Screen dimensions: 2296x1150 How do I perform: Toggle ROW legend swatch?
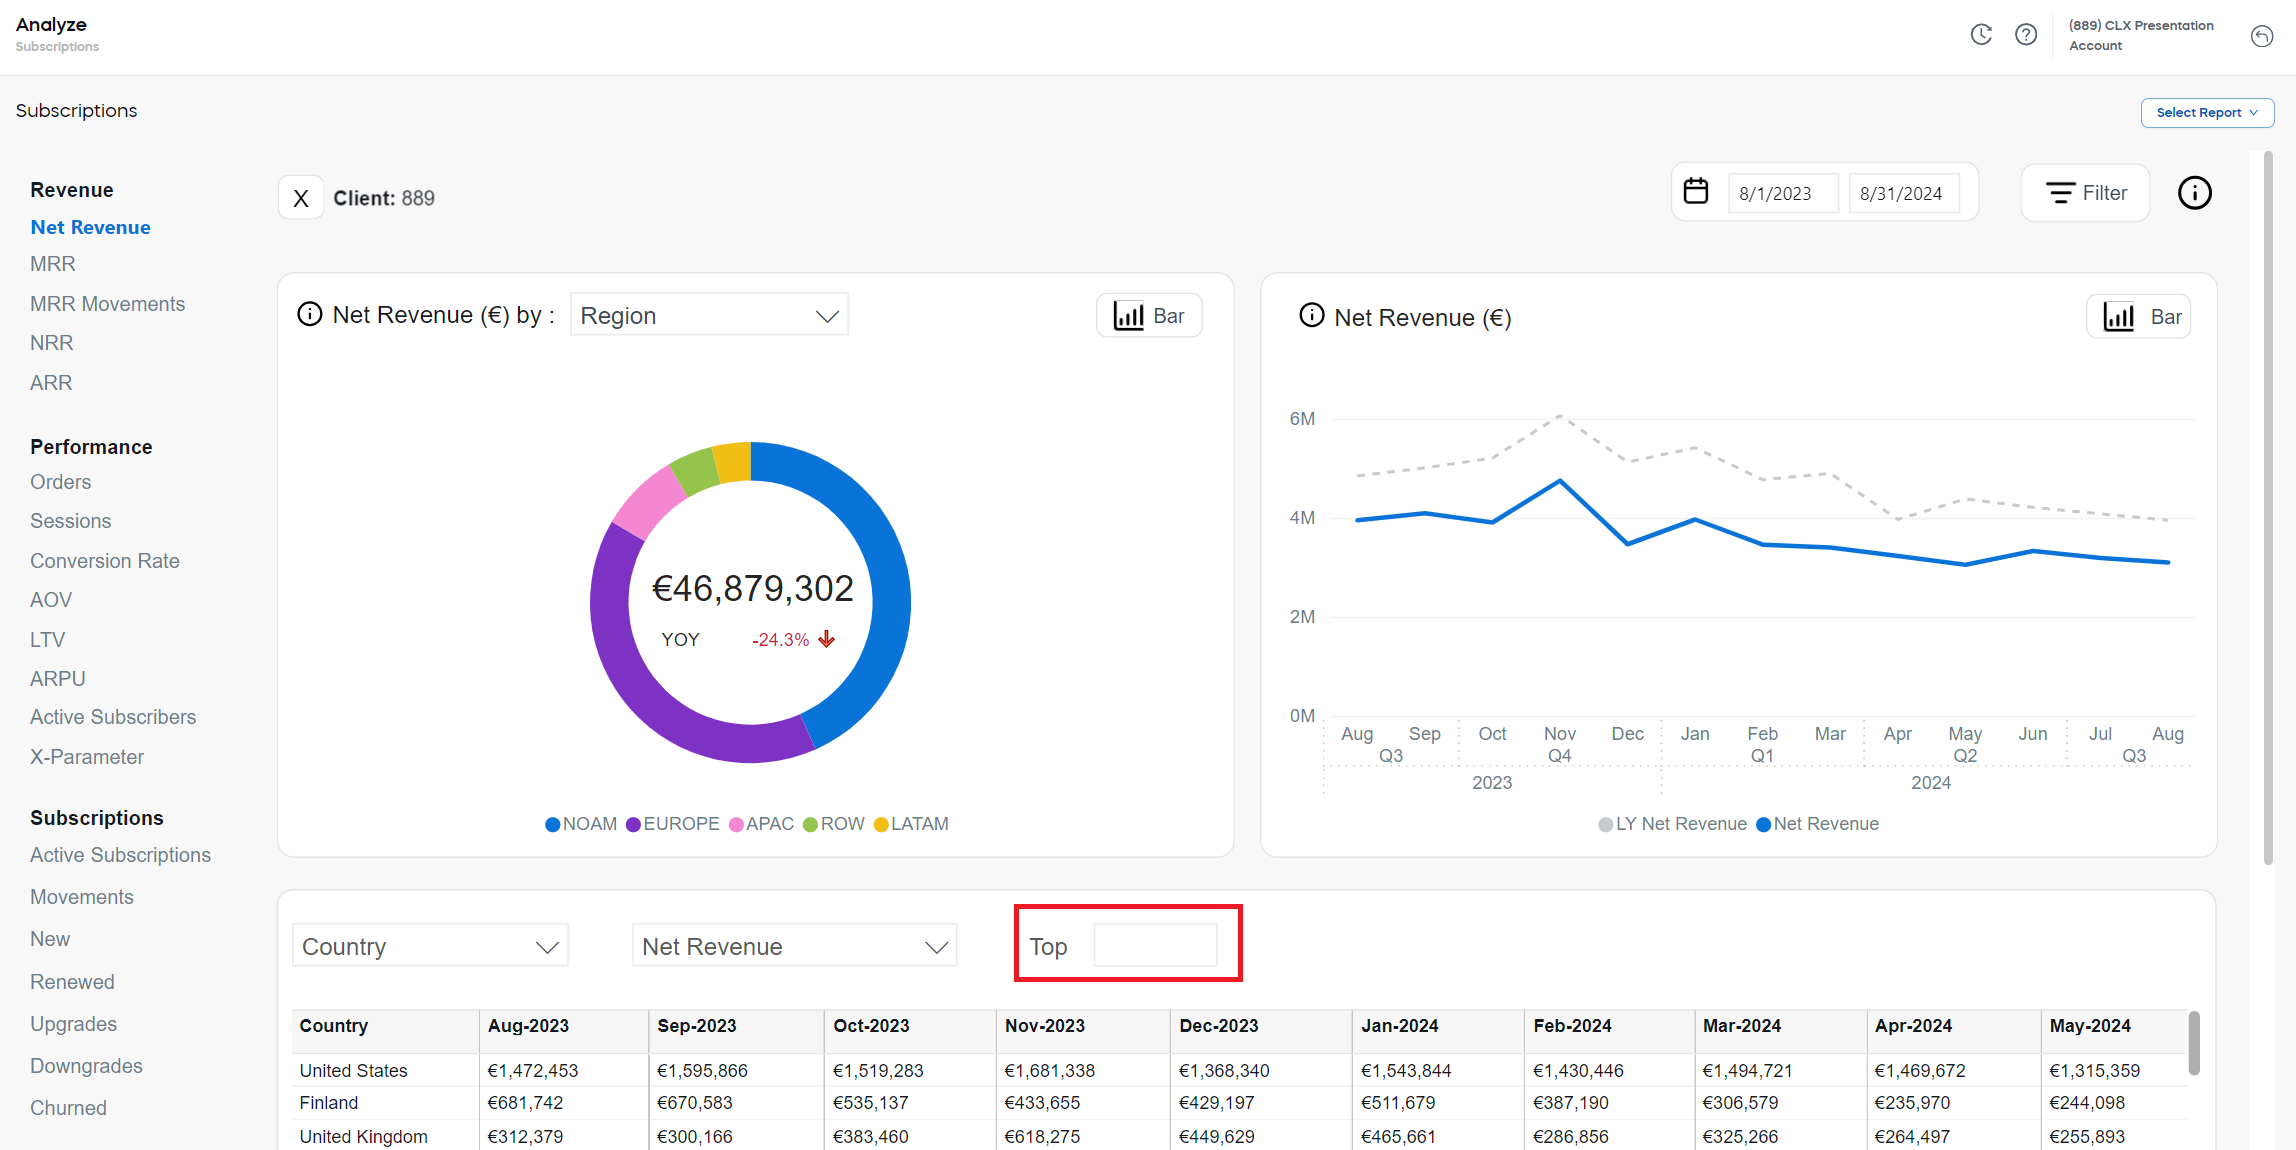click(x=811, y=824)
